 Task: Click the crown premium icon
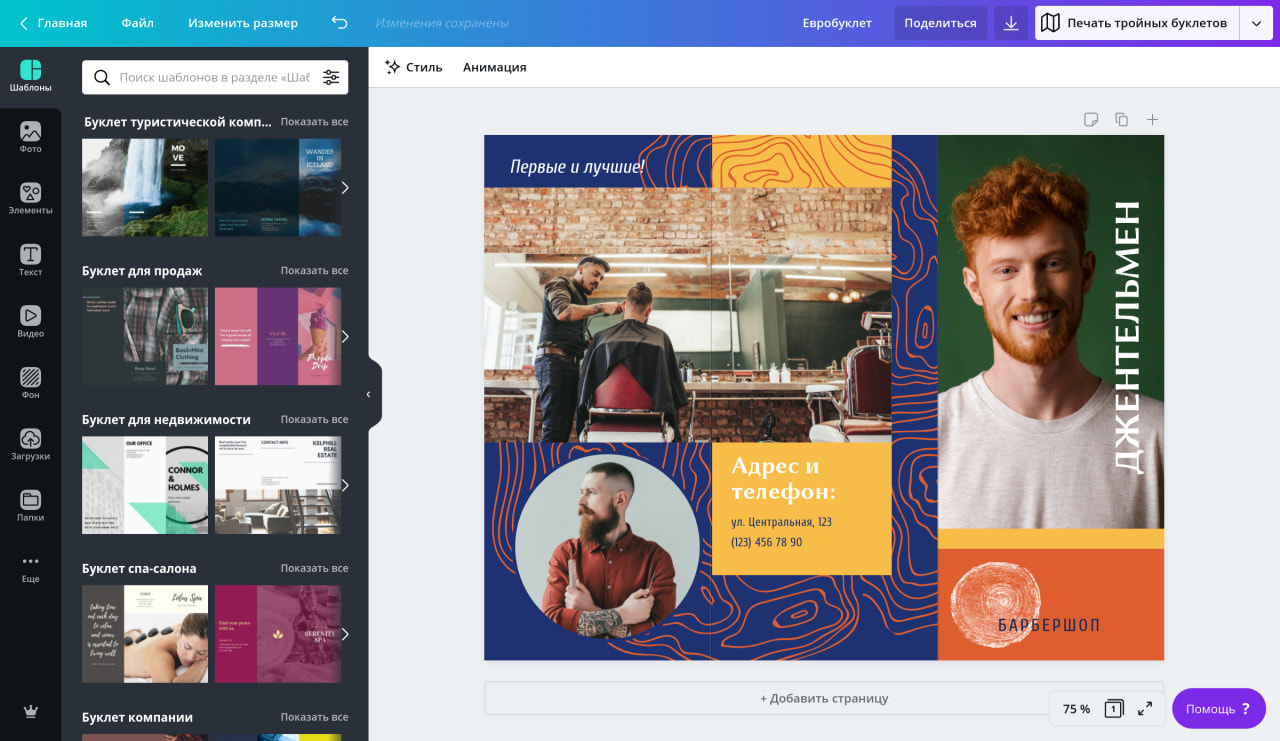[x=30, y=711]
